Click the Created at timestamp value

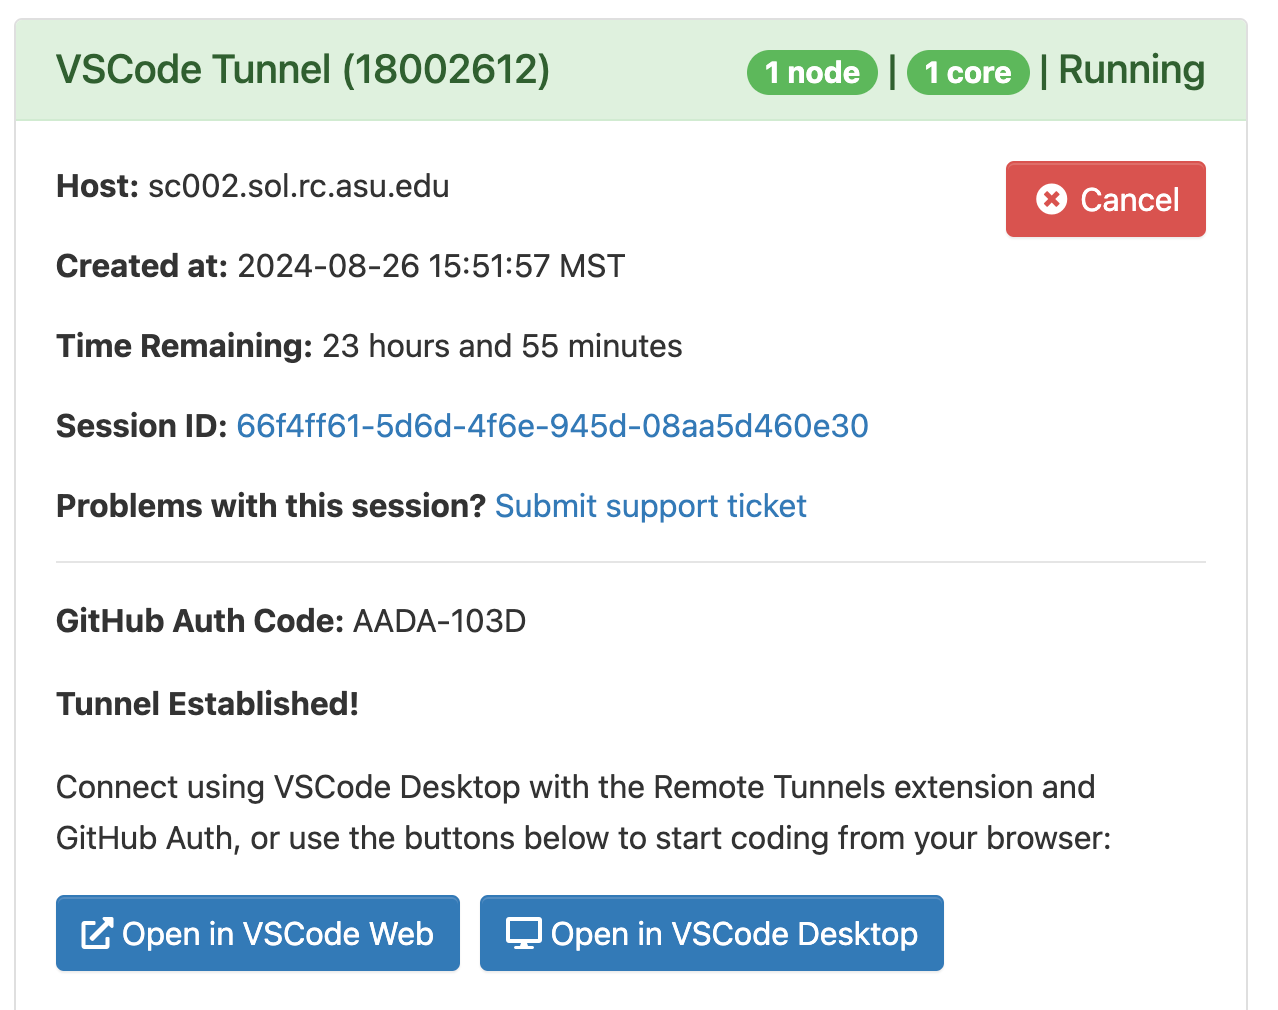coord(431,266)
